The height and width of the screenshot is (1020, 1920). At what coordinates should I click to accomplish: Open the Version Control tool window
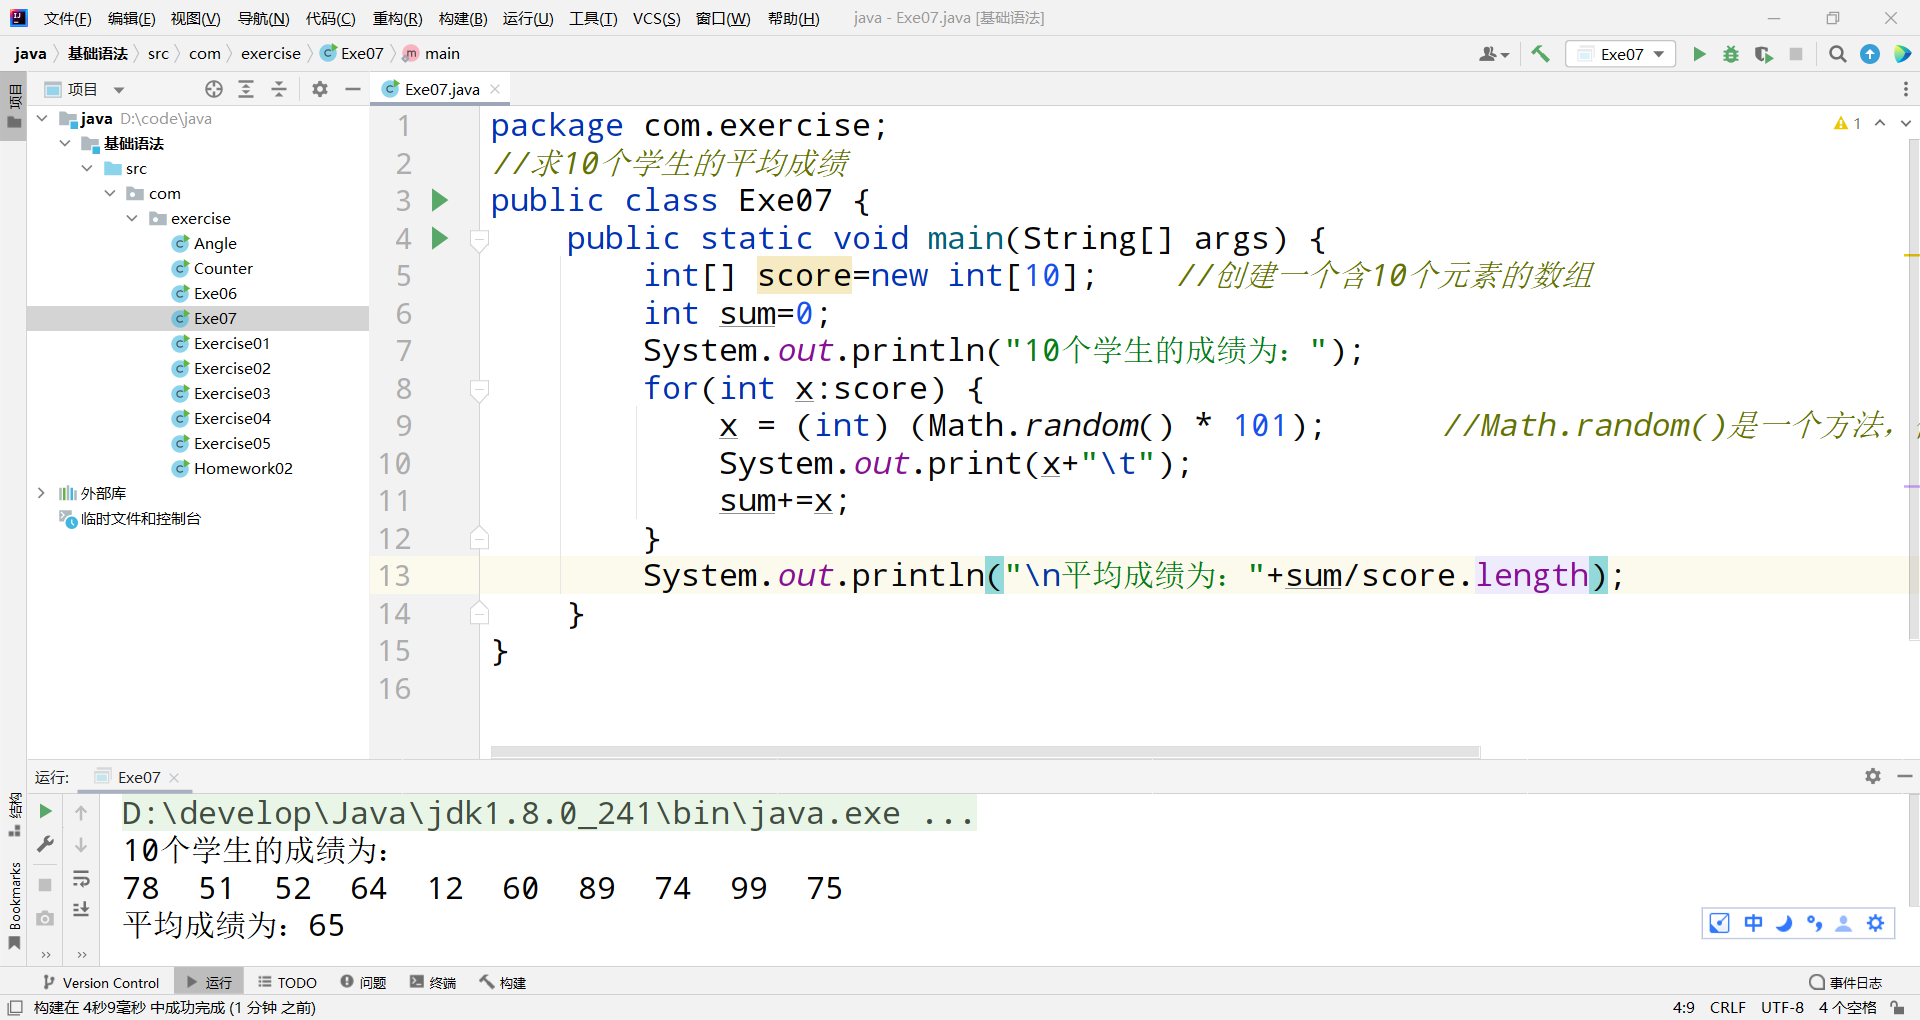point(101,982)
